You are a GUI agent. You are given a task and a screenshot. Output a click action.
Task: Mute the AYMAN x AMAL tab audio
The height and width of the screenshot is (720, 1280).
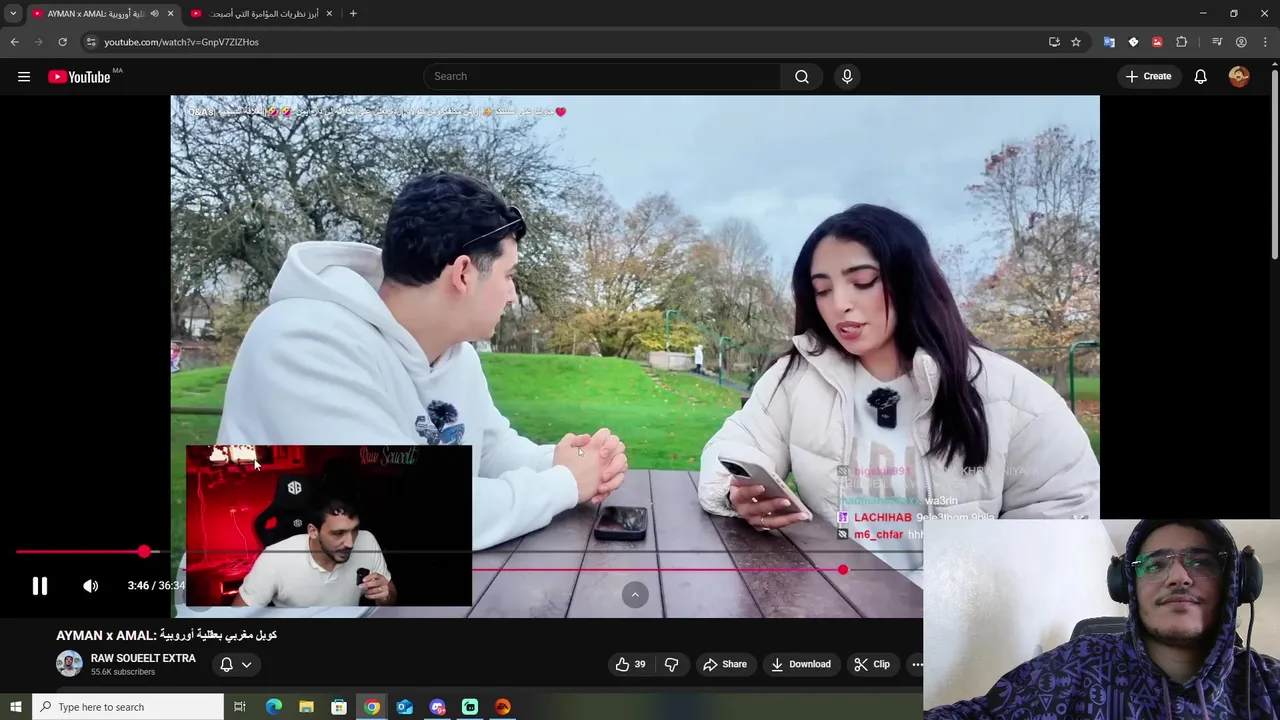pos(154,14)
